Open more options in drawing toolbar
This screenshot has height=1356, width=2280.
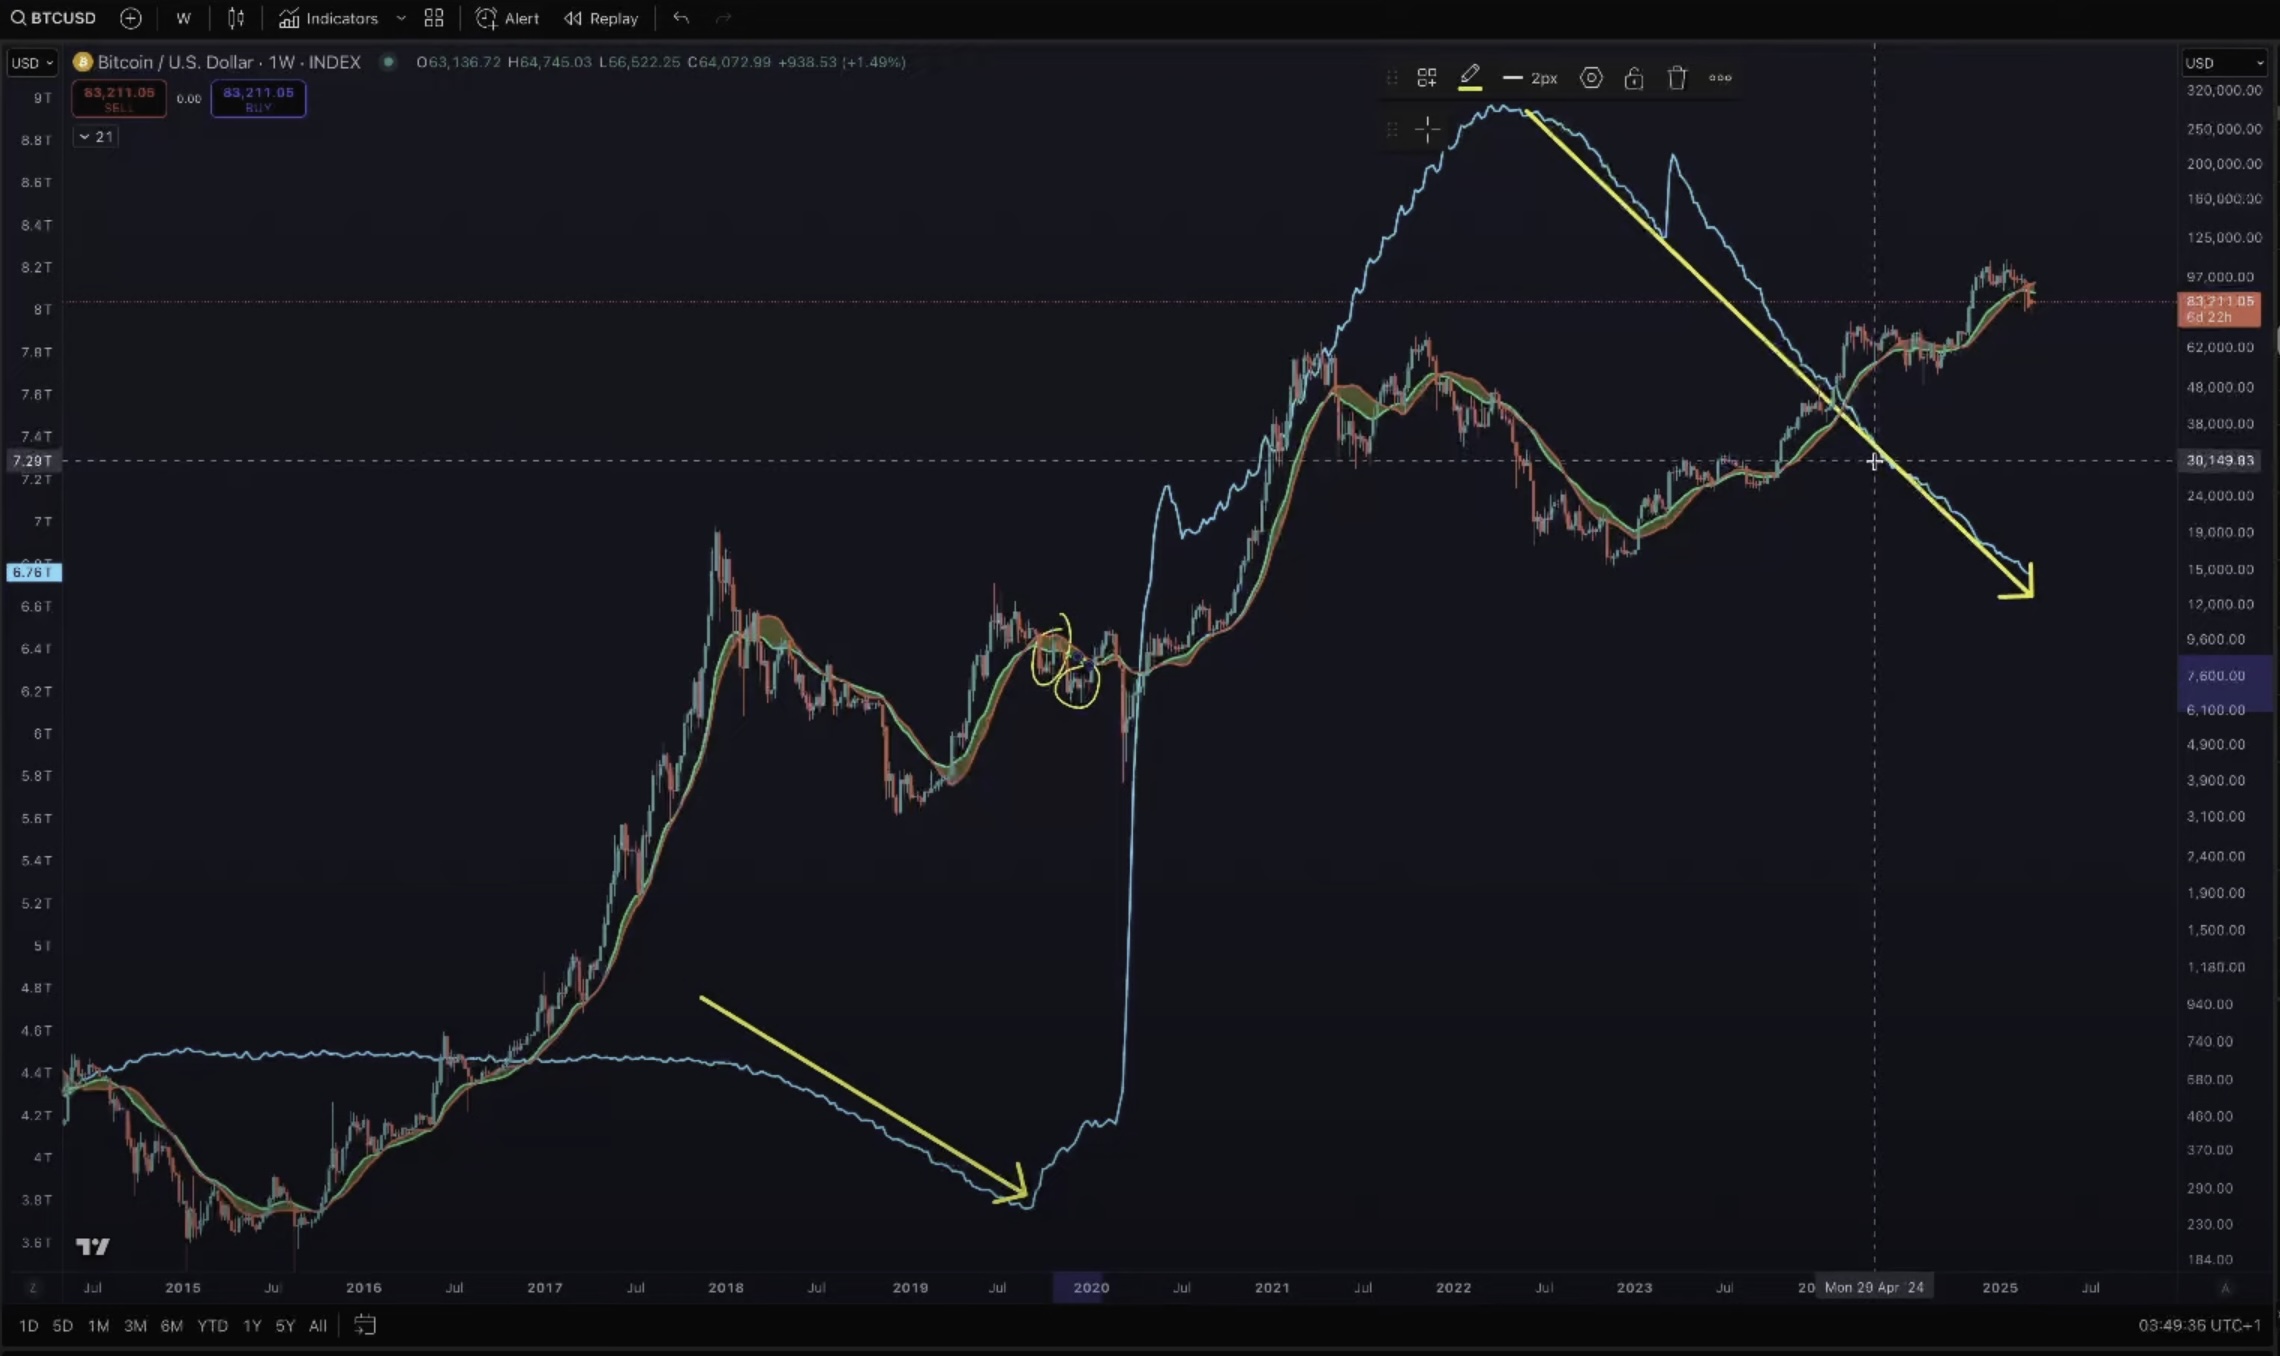click(x=1720, y=78)
